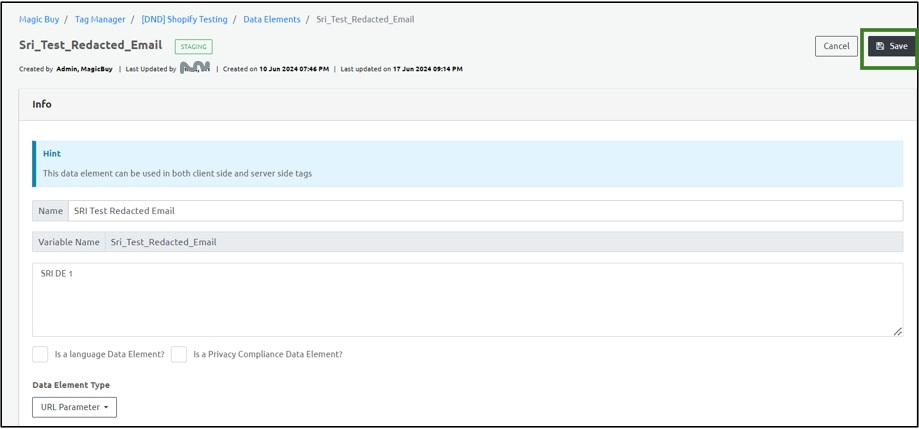This screenshot has width=919, height=429.
Task: Click the Data Element Type label
Action: pos(71,385)
